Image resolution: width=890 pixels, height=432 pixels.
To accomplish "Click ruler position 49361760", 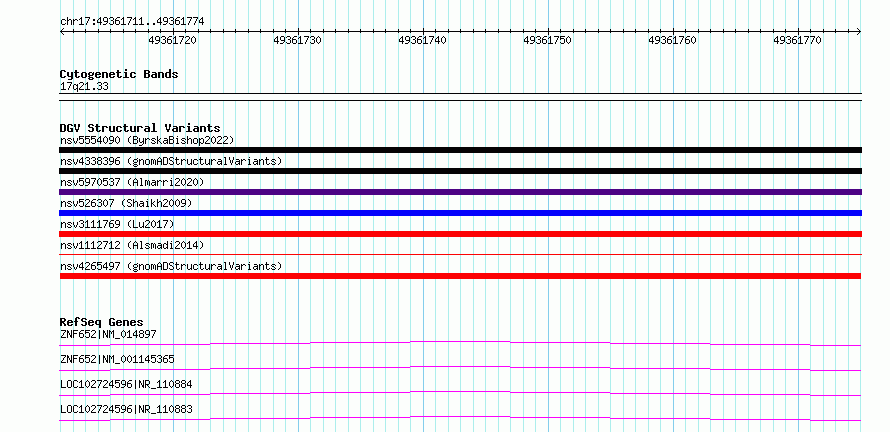I will [x=672, y=40].
